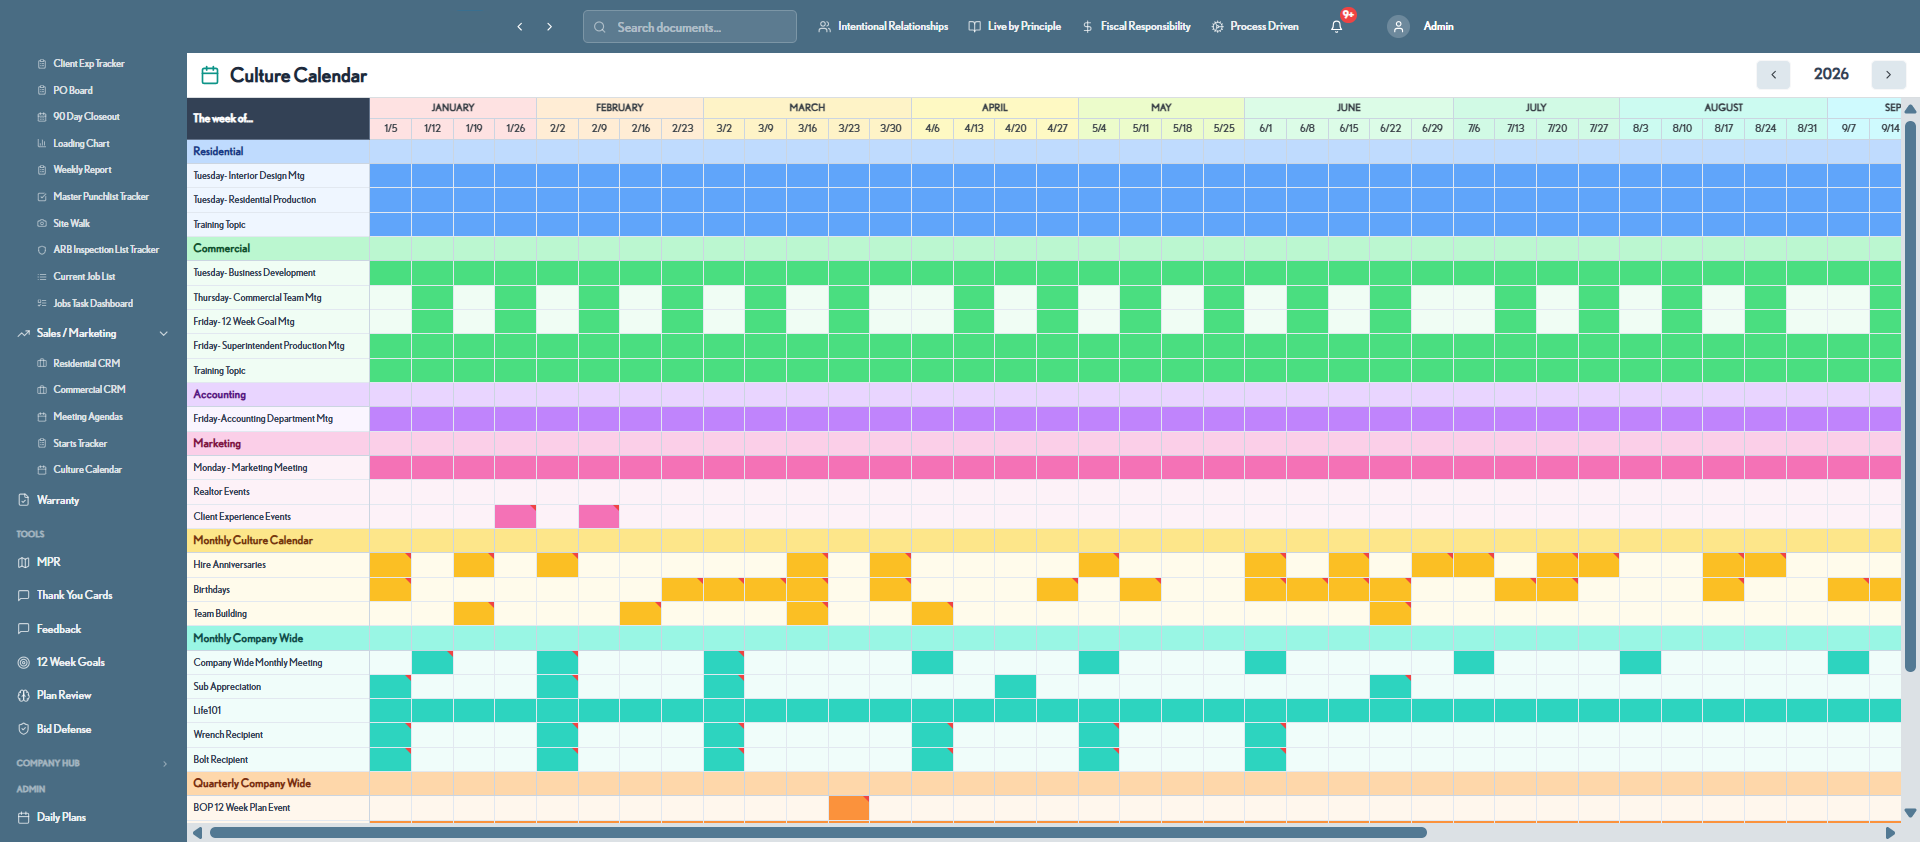Select the yellow Team Building cell for 1/19

tap(474, 614)
